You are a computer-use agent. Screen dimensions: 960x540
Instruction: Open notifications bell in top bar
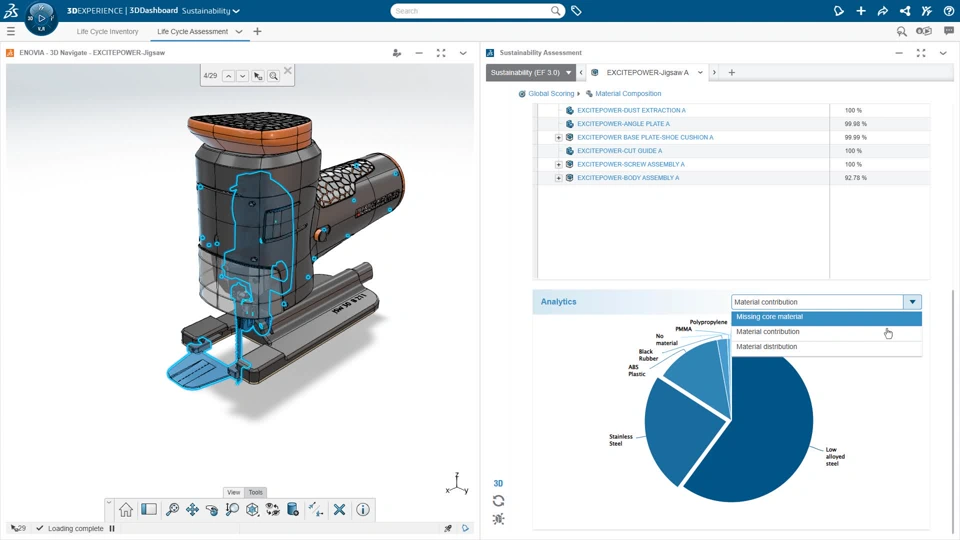[x=839, y=11]
